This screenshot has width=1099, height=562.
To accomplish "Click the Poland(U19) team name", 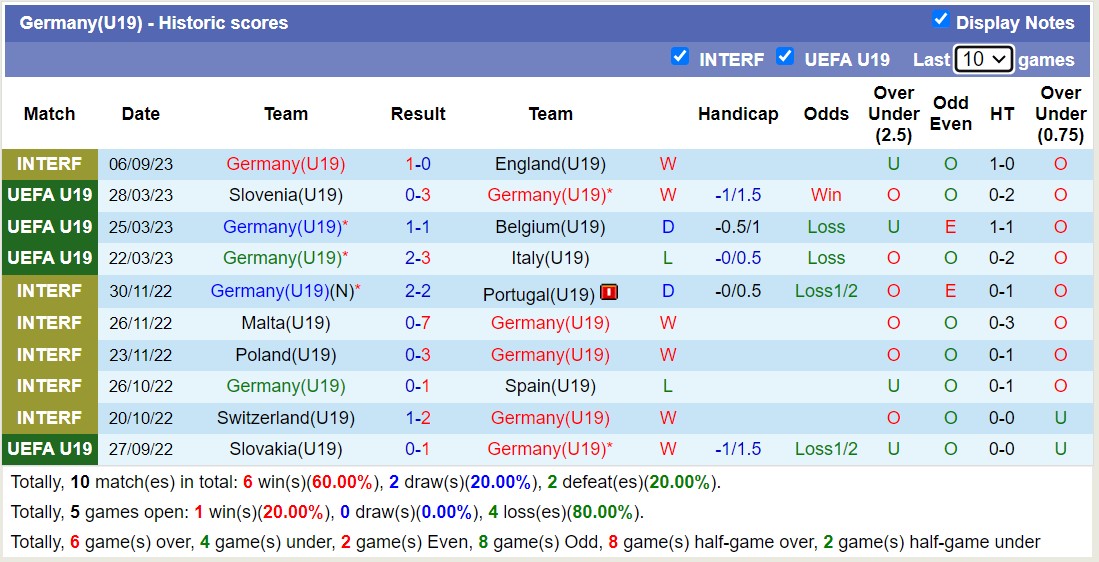I will click(285, 355).
